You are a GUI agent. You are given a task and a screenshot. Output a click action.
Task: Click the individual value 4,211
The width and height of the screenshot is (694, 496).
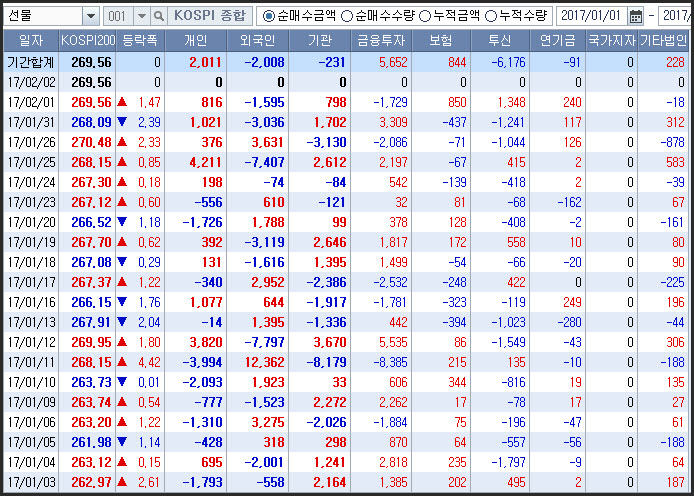coord(206,162)
